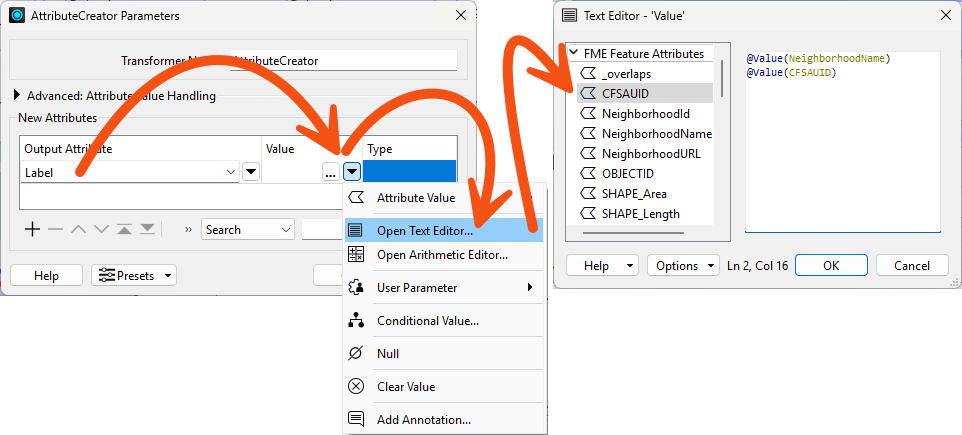Click the Presets sliders icon
The width and height of the screenshot is (962, 435).
[x=107, y=275]
